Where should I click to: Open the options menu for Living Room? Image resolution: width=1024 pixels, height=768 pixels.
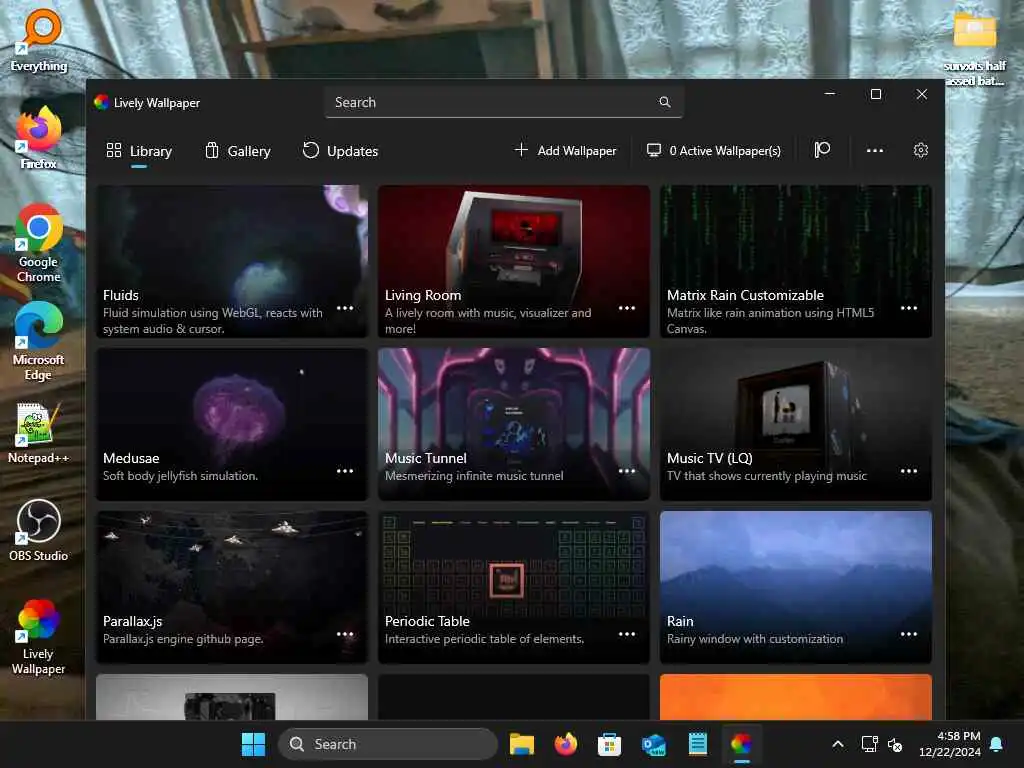pos(627,308)
